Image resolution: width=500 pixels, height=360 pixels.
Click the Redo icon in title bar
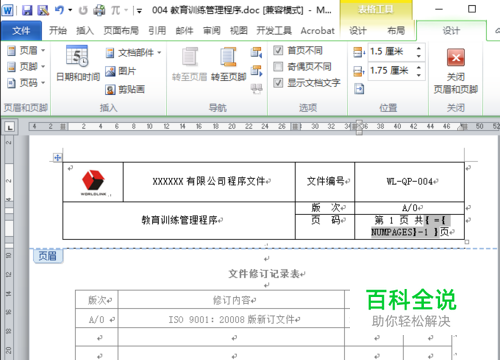tap(83, 11)
